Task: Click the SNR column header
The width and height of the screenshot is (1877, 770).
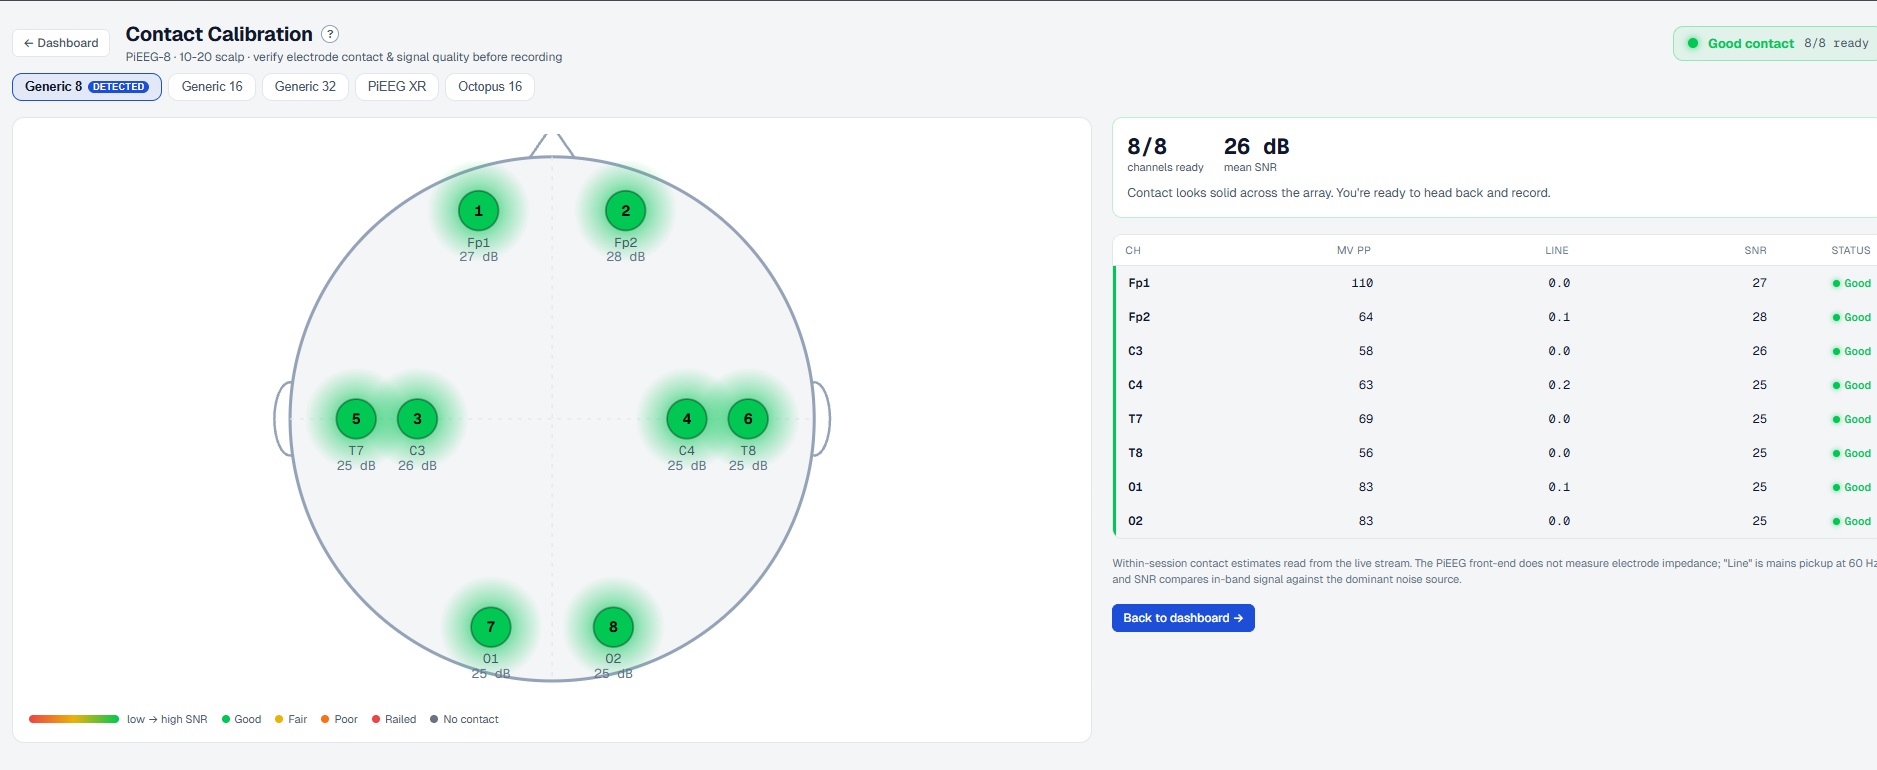Action: click(x=1756, y=250)
